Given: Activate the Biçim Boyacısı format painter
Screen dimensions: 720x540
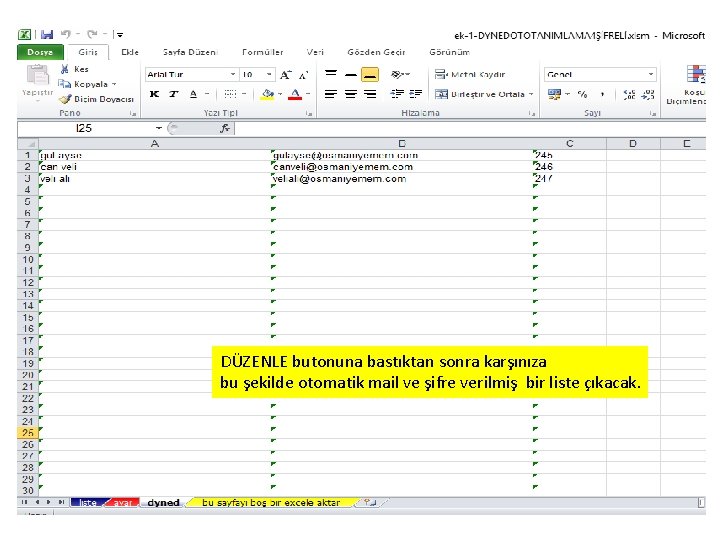Looking at the screenshot, I should (96, 99).
